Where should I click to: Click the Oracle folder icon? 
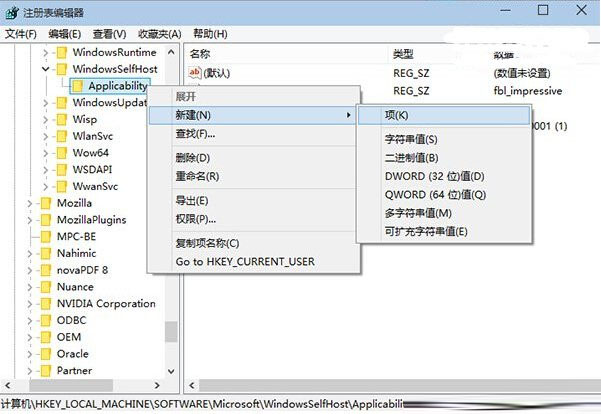tap(45, 354)
